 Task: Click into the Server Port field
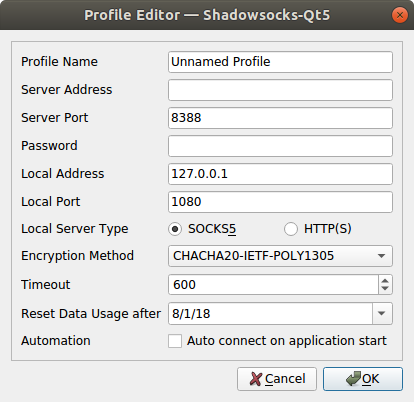coord(280,118)
